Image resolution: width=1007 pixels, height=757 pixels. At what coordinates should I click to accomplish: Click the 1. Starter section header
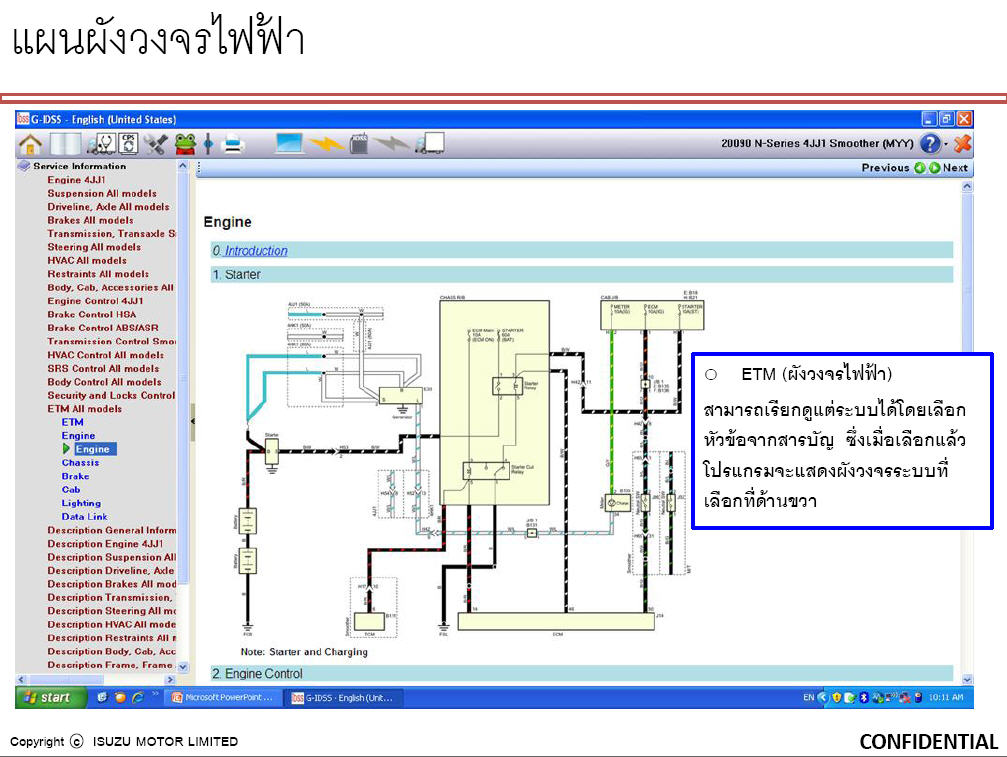click(x=581, y=275)
